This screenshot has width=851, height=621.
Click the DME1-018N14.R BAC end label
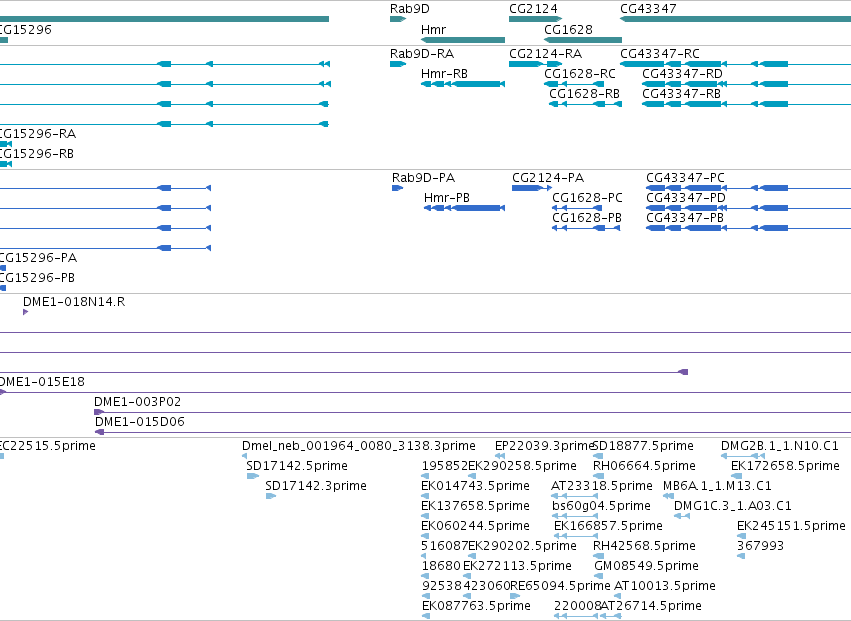click(74, 302)
